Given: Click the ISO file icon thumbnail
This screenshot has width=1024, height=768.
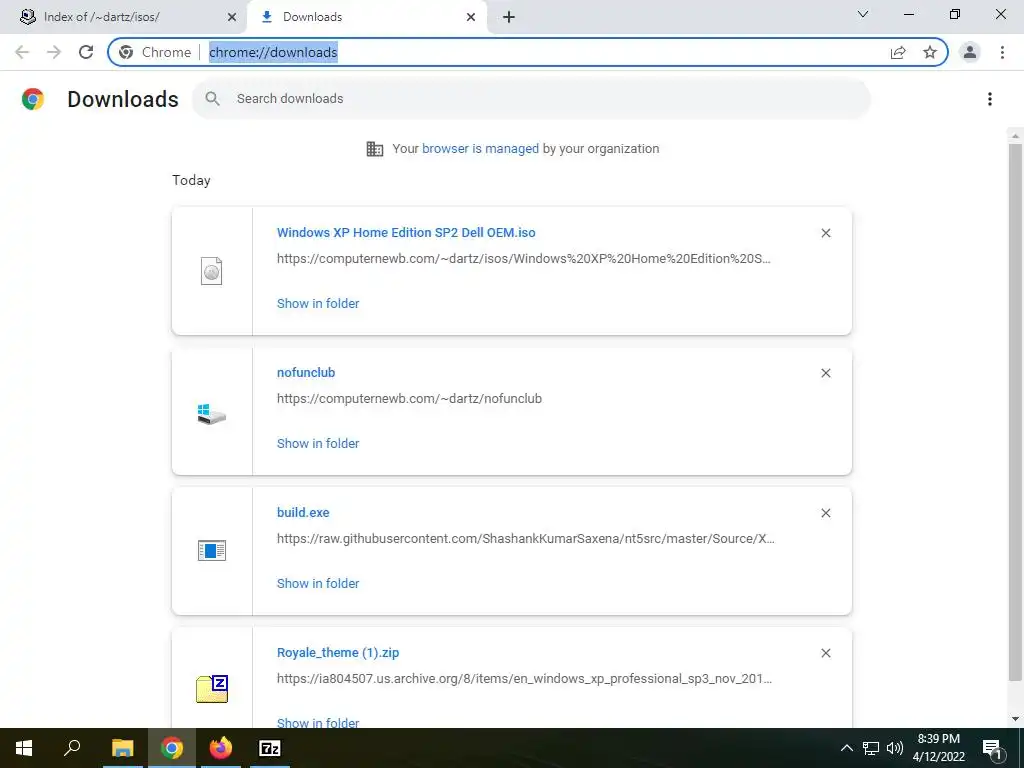Looking at the screenshot, I should 212,271.
